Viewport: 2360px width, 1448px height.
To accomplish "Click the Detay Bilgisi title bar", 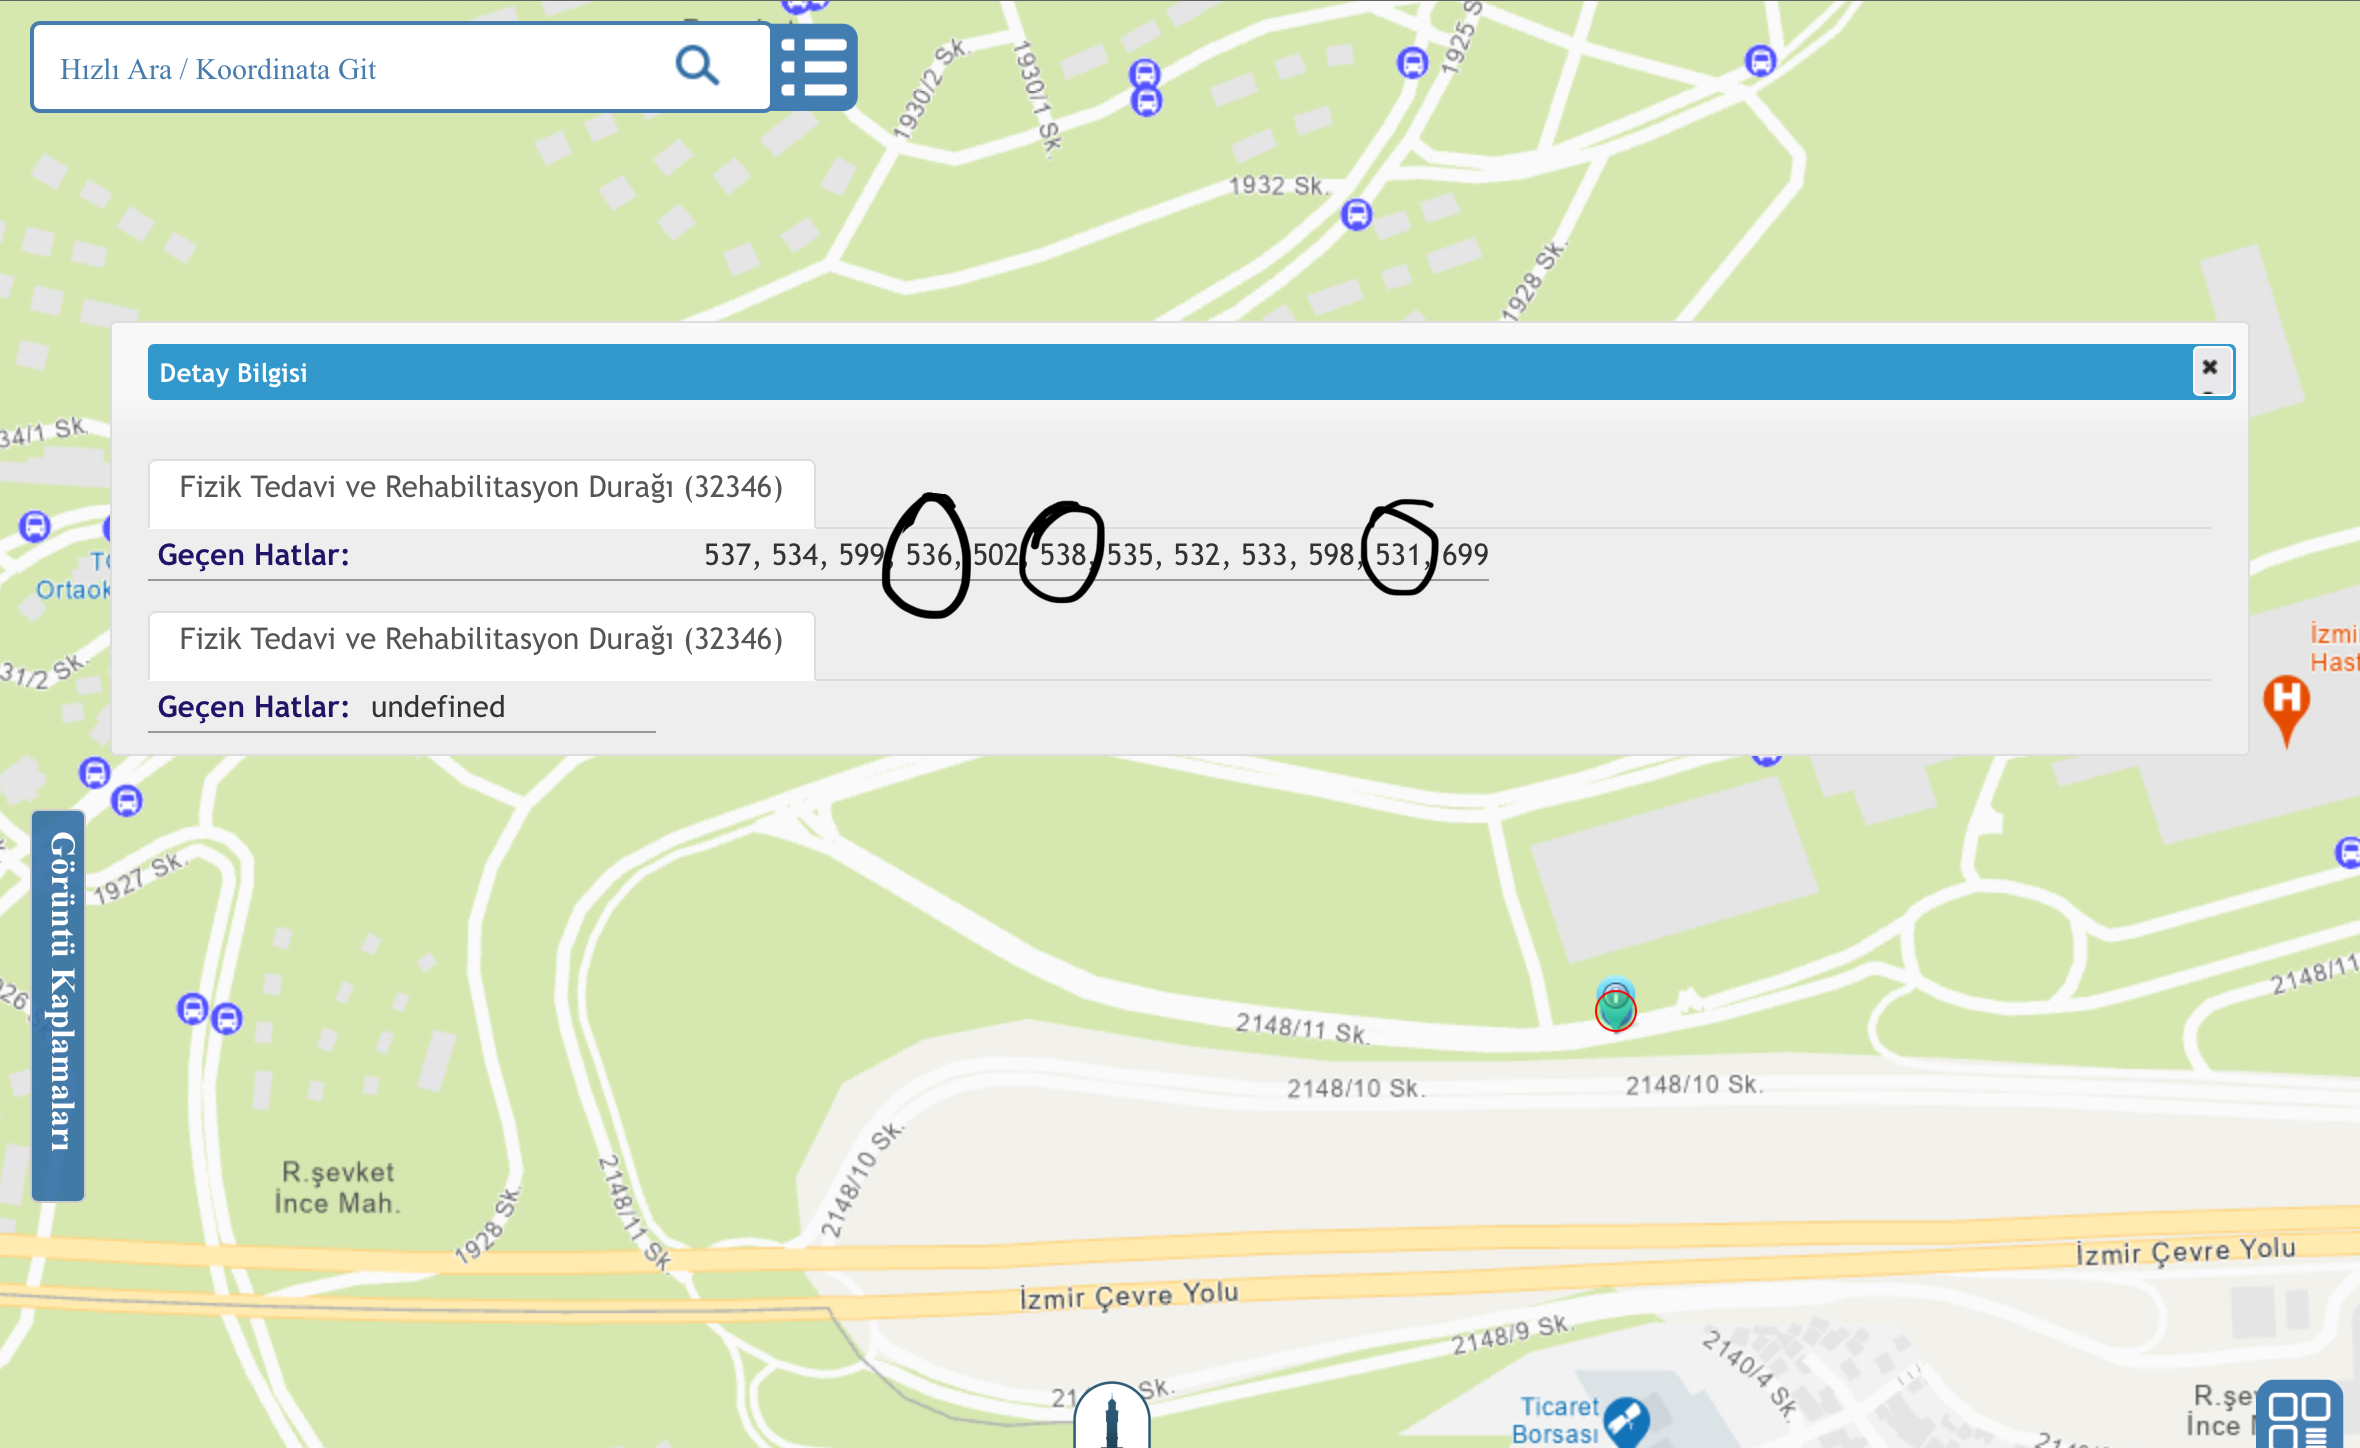I will click(x=1100, y=373).
